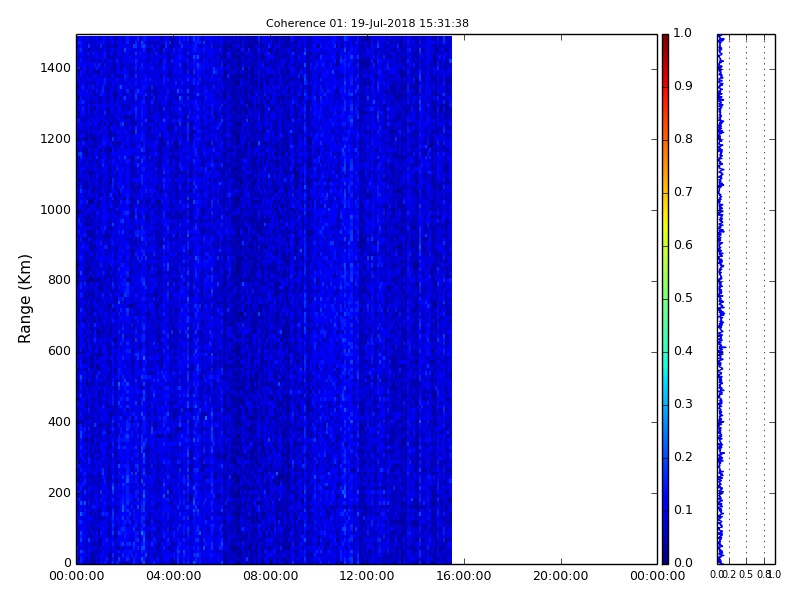800x600 pixels.
Task: Click the 20:00:00 time axis label
Action: 561,576
